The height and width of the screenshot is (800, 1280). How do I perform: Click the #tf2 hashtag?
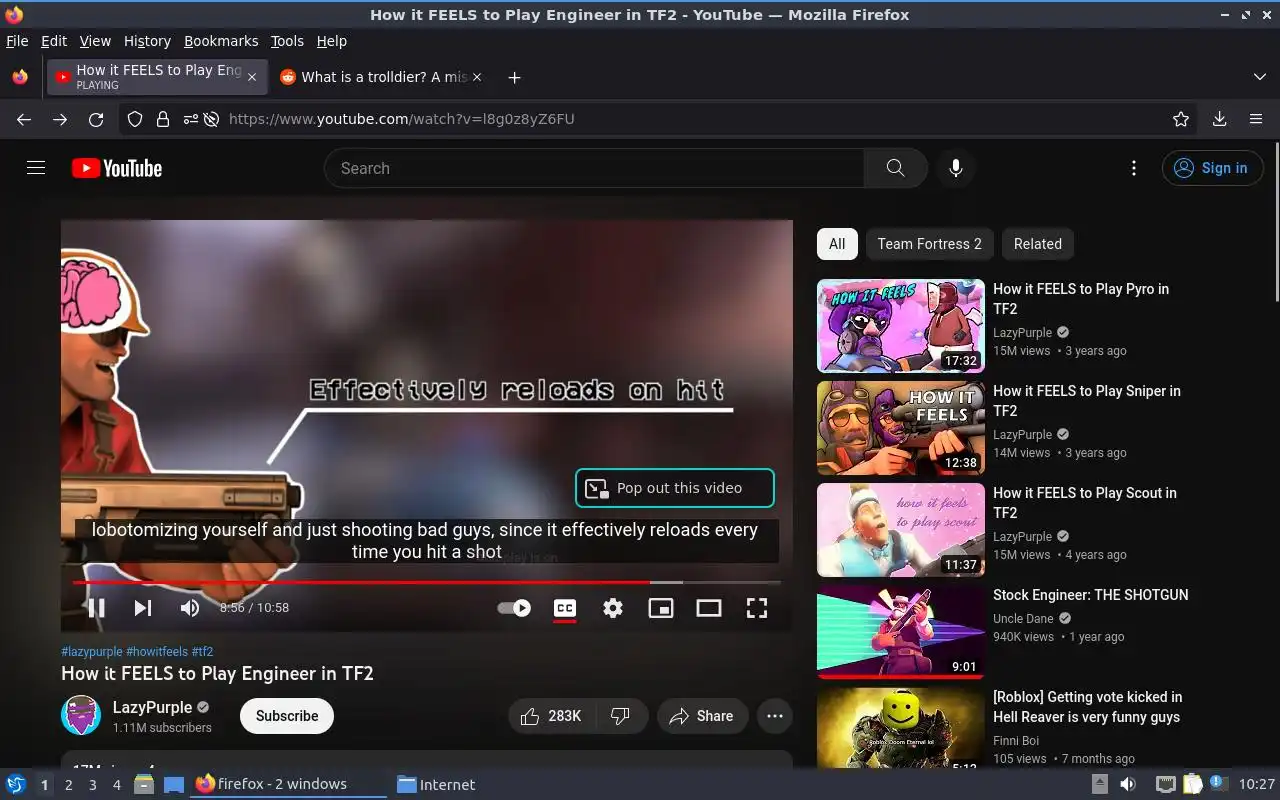tap(202, 652)
